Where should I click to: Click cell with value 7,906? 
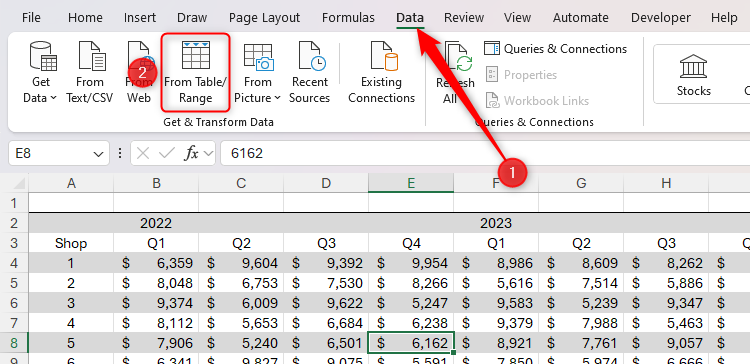pos(156,343)
